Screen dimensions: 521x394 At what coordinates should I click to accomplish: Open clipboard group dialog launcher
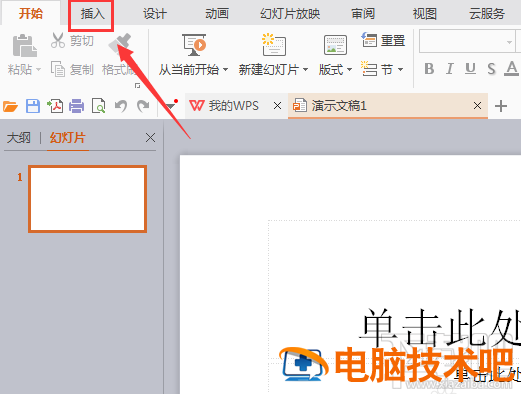137,86
